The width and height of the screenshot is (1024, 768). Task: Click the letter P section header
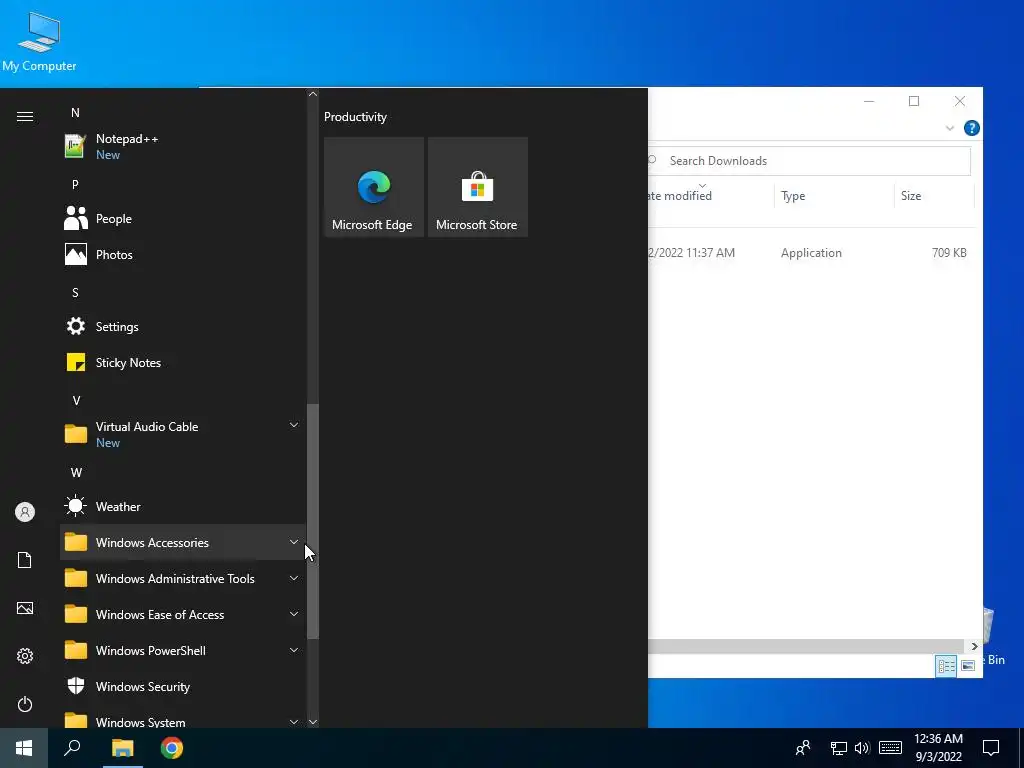coord(75,184)
